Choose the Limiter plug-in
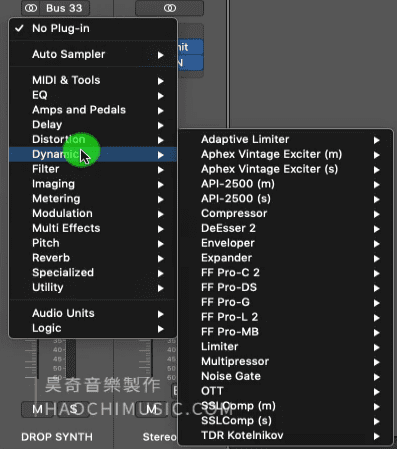This screenshot has width=397, height=449. pos(286,347)
